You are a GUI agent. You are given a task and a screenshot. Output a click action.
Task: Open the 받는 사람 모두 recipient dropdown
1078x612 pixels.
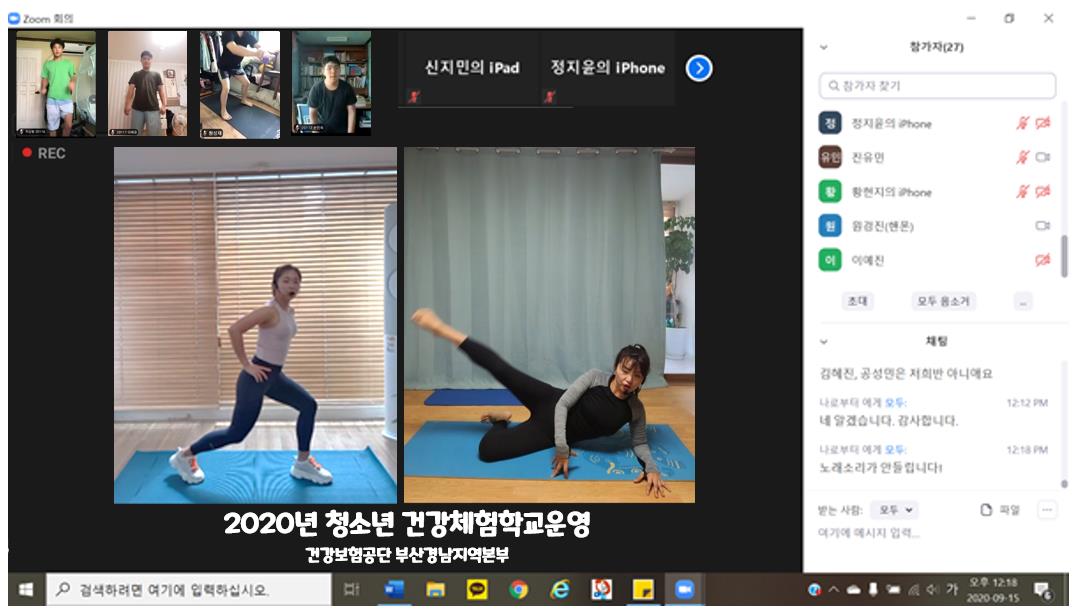point(893,510)
